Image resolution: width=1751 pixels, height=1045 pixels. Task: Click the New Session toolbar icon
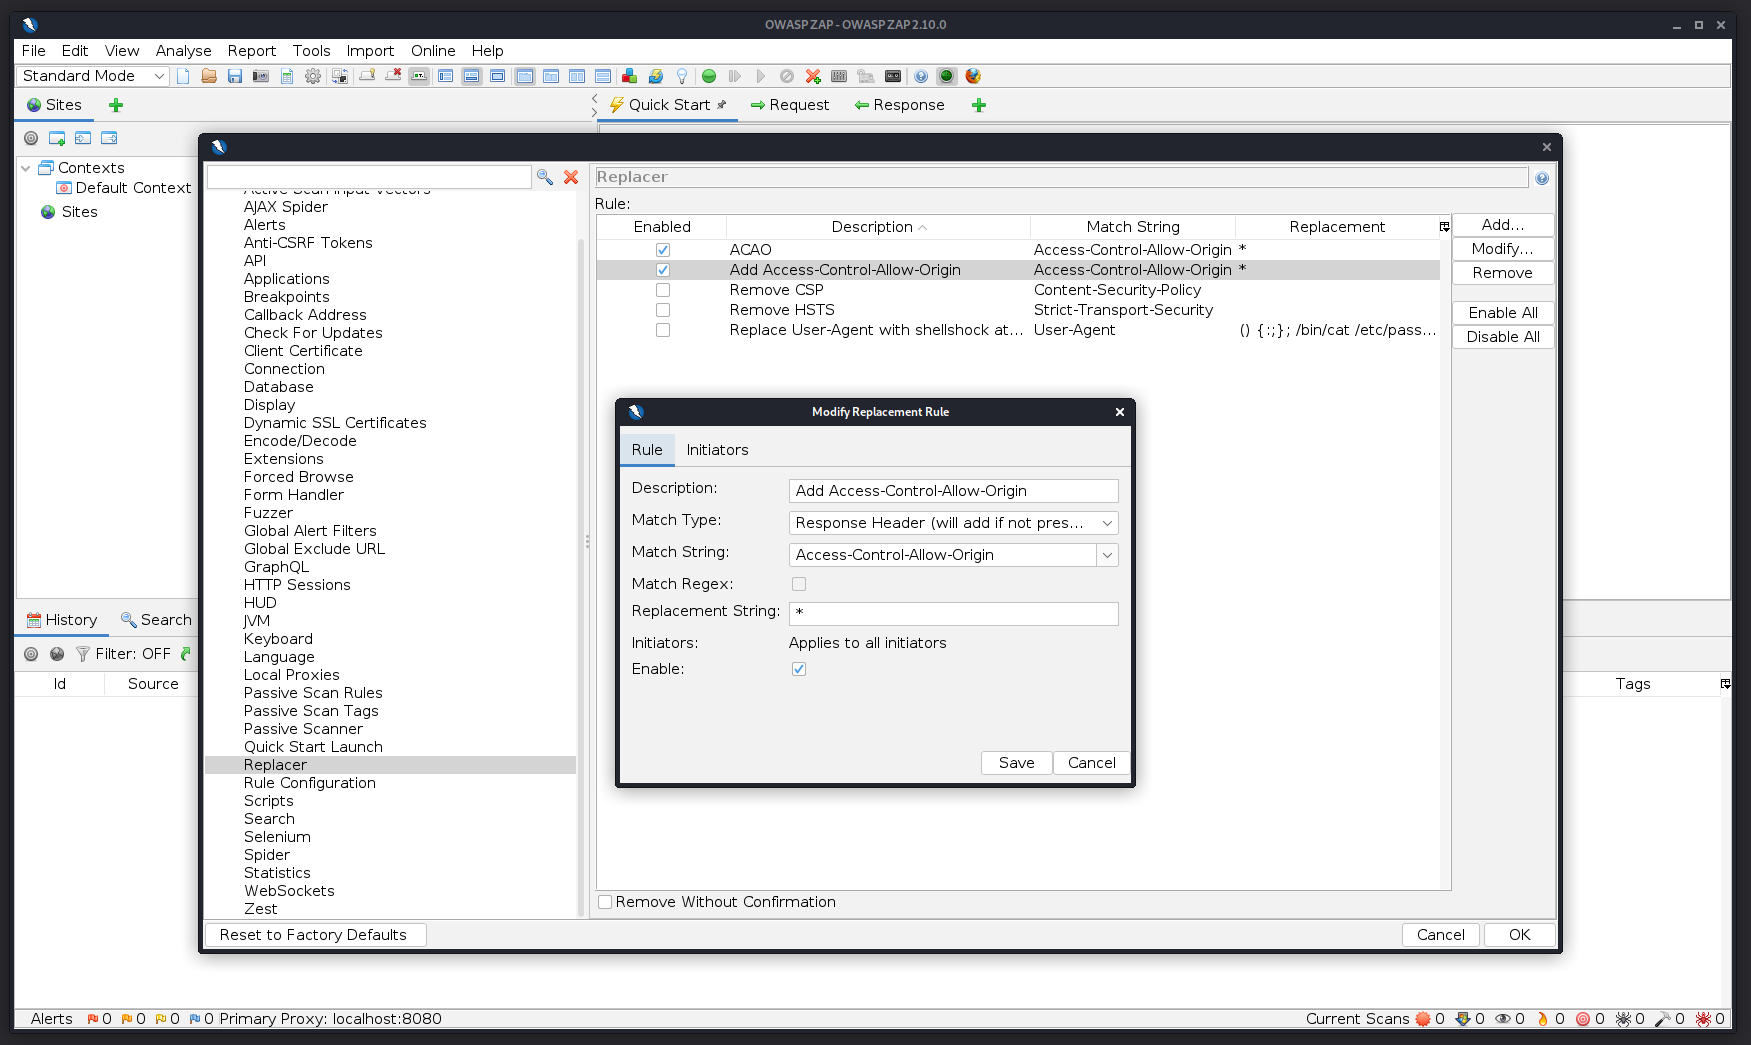[183, 76]
